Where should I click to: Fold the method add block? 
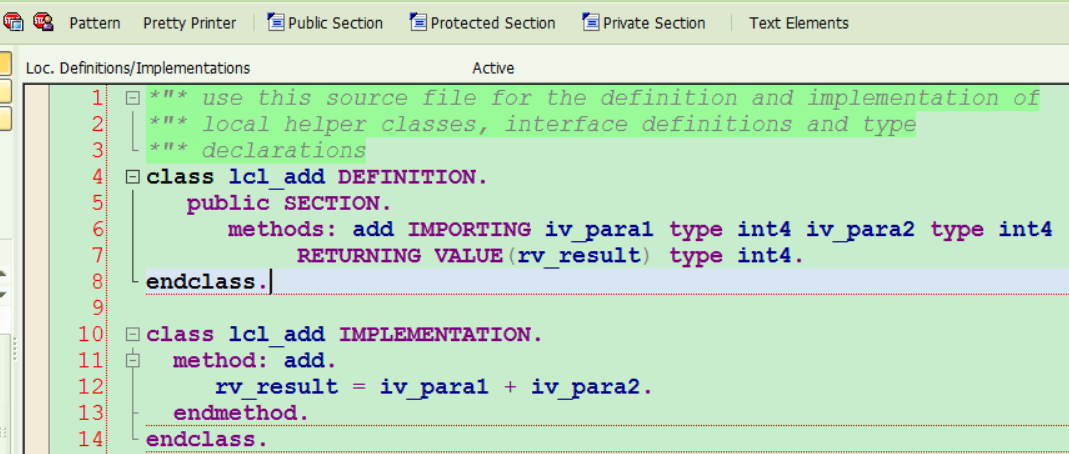[132, 360]
